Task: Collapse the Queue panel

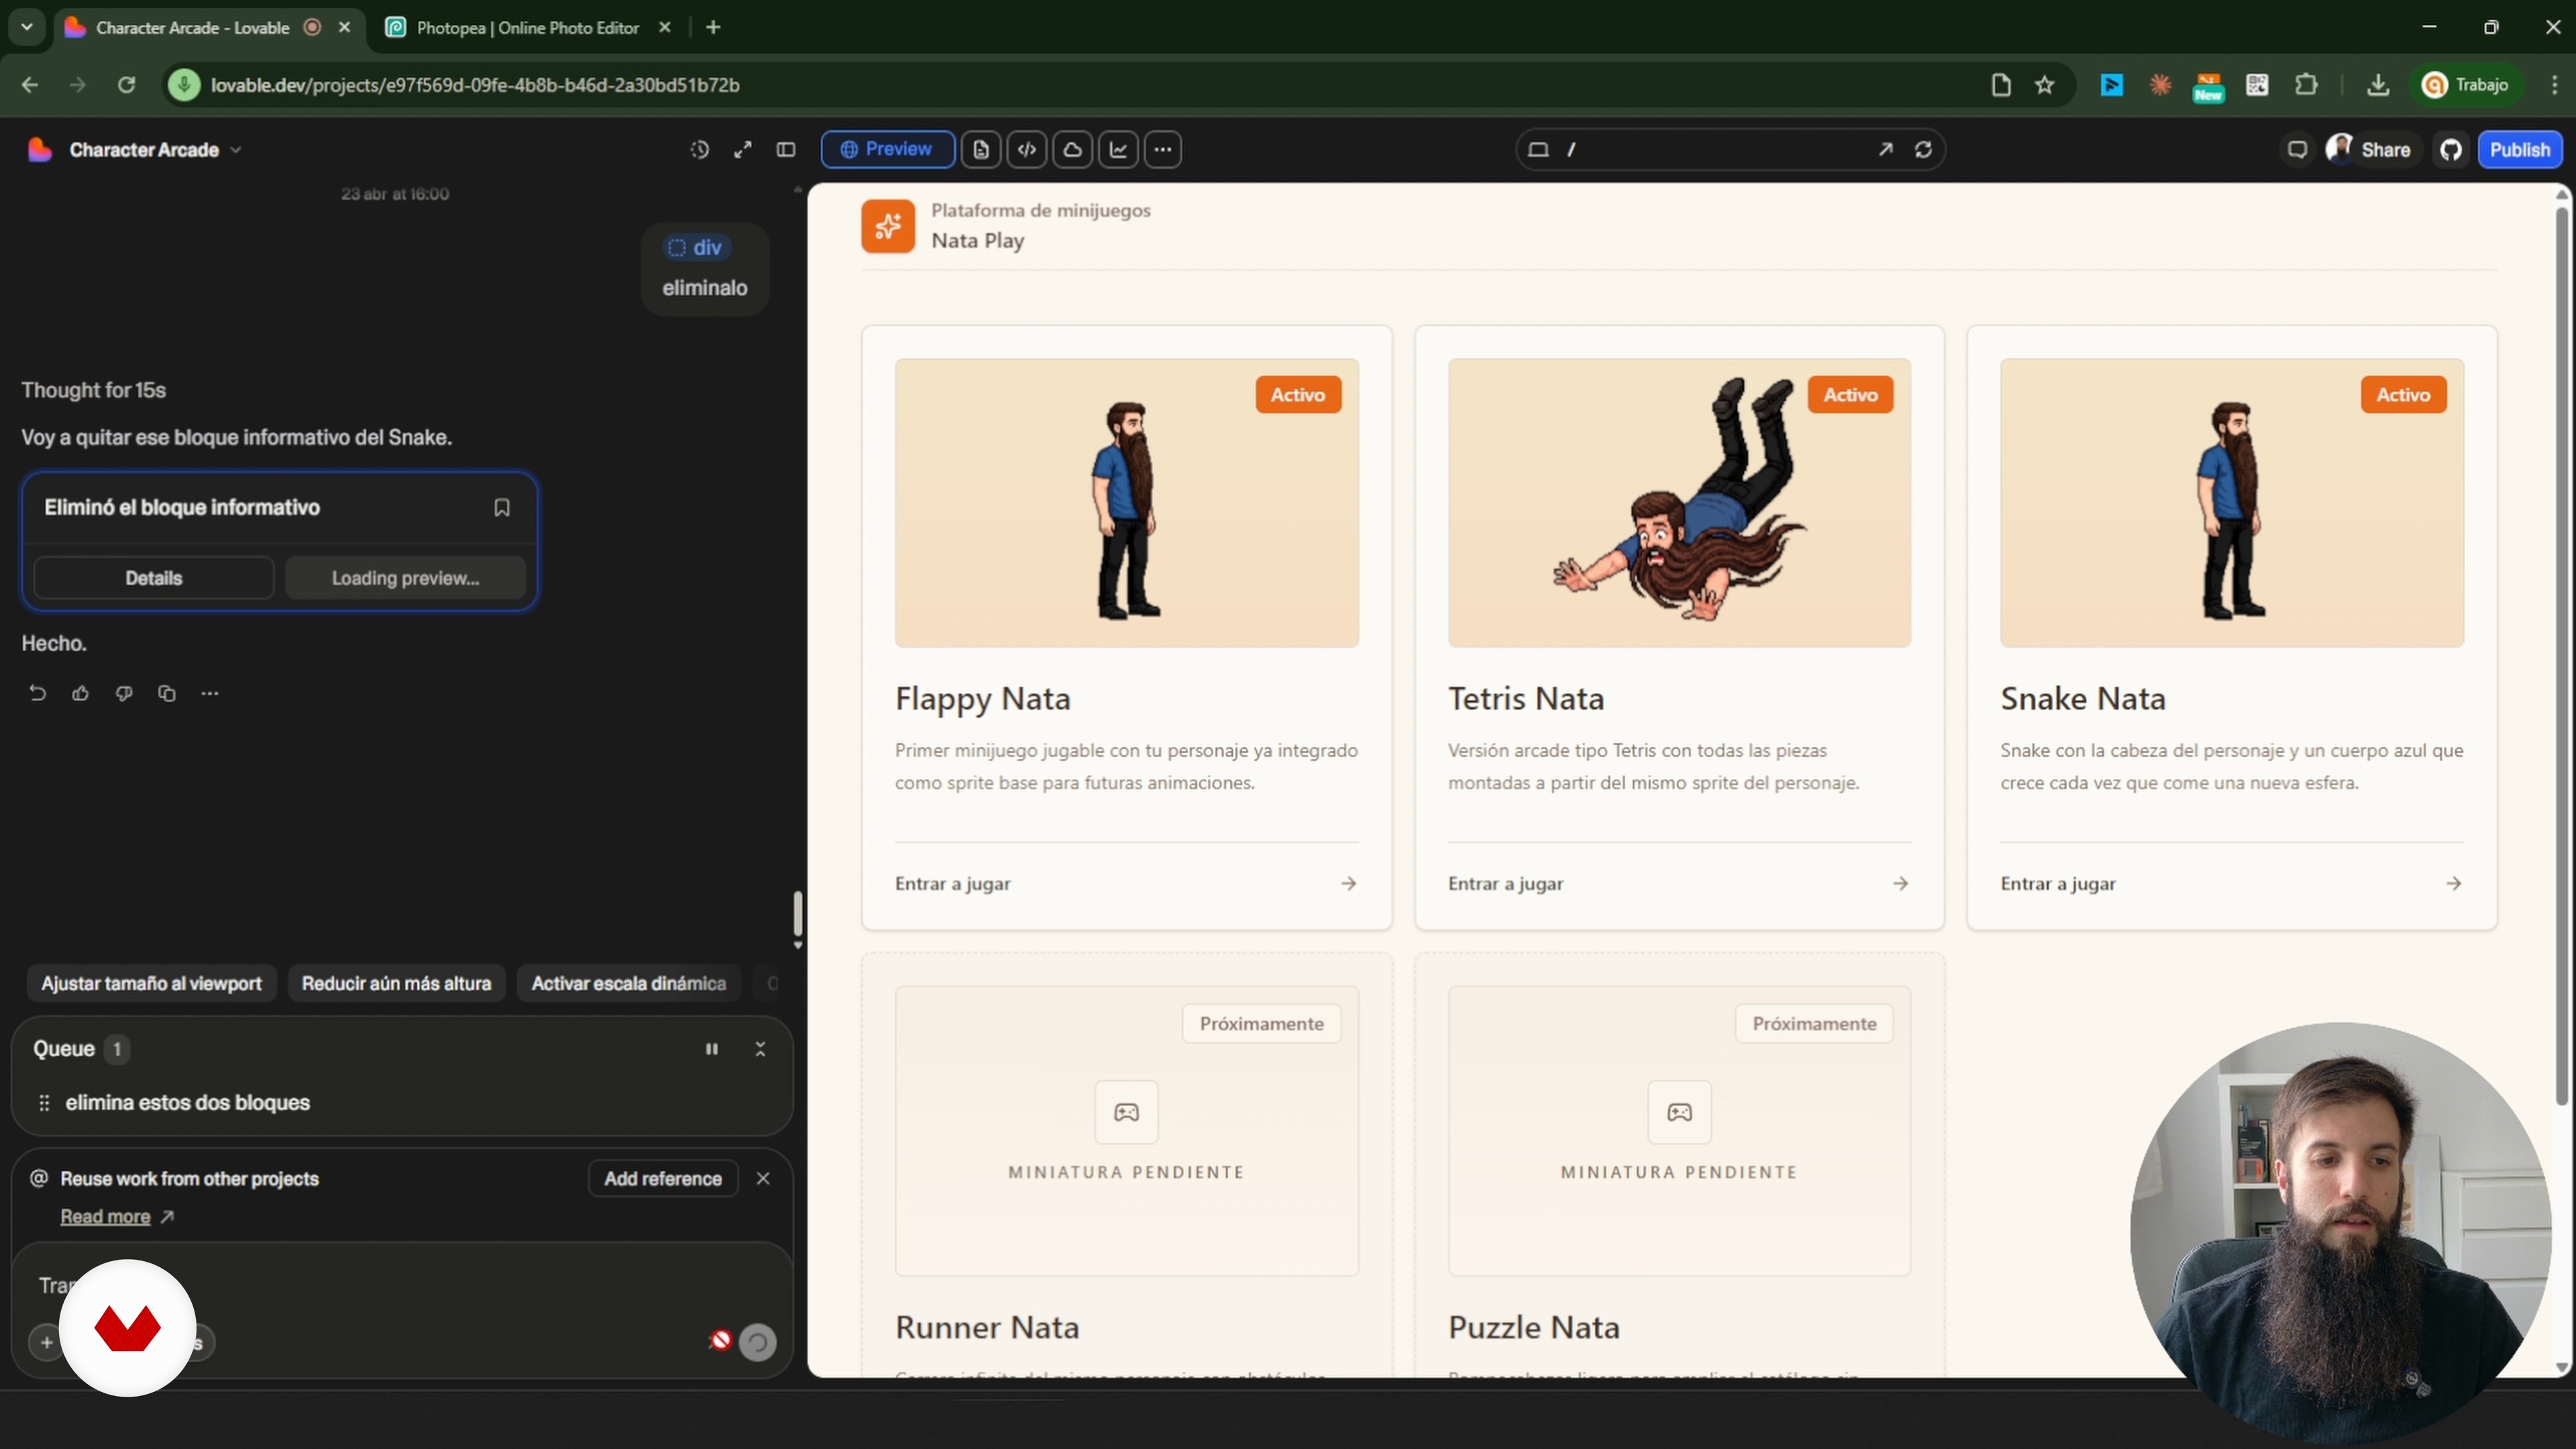Action: coord(760,1049)
